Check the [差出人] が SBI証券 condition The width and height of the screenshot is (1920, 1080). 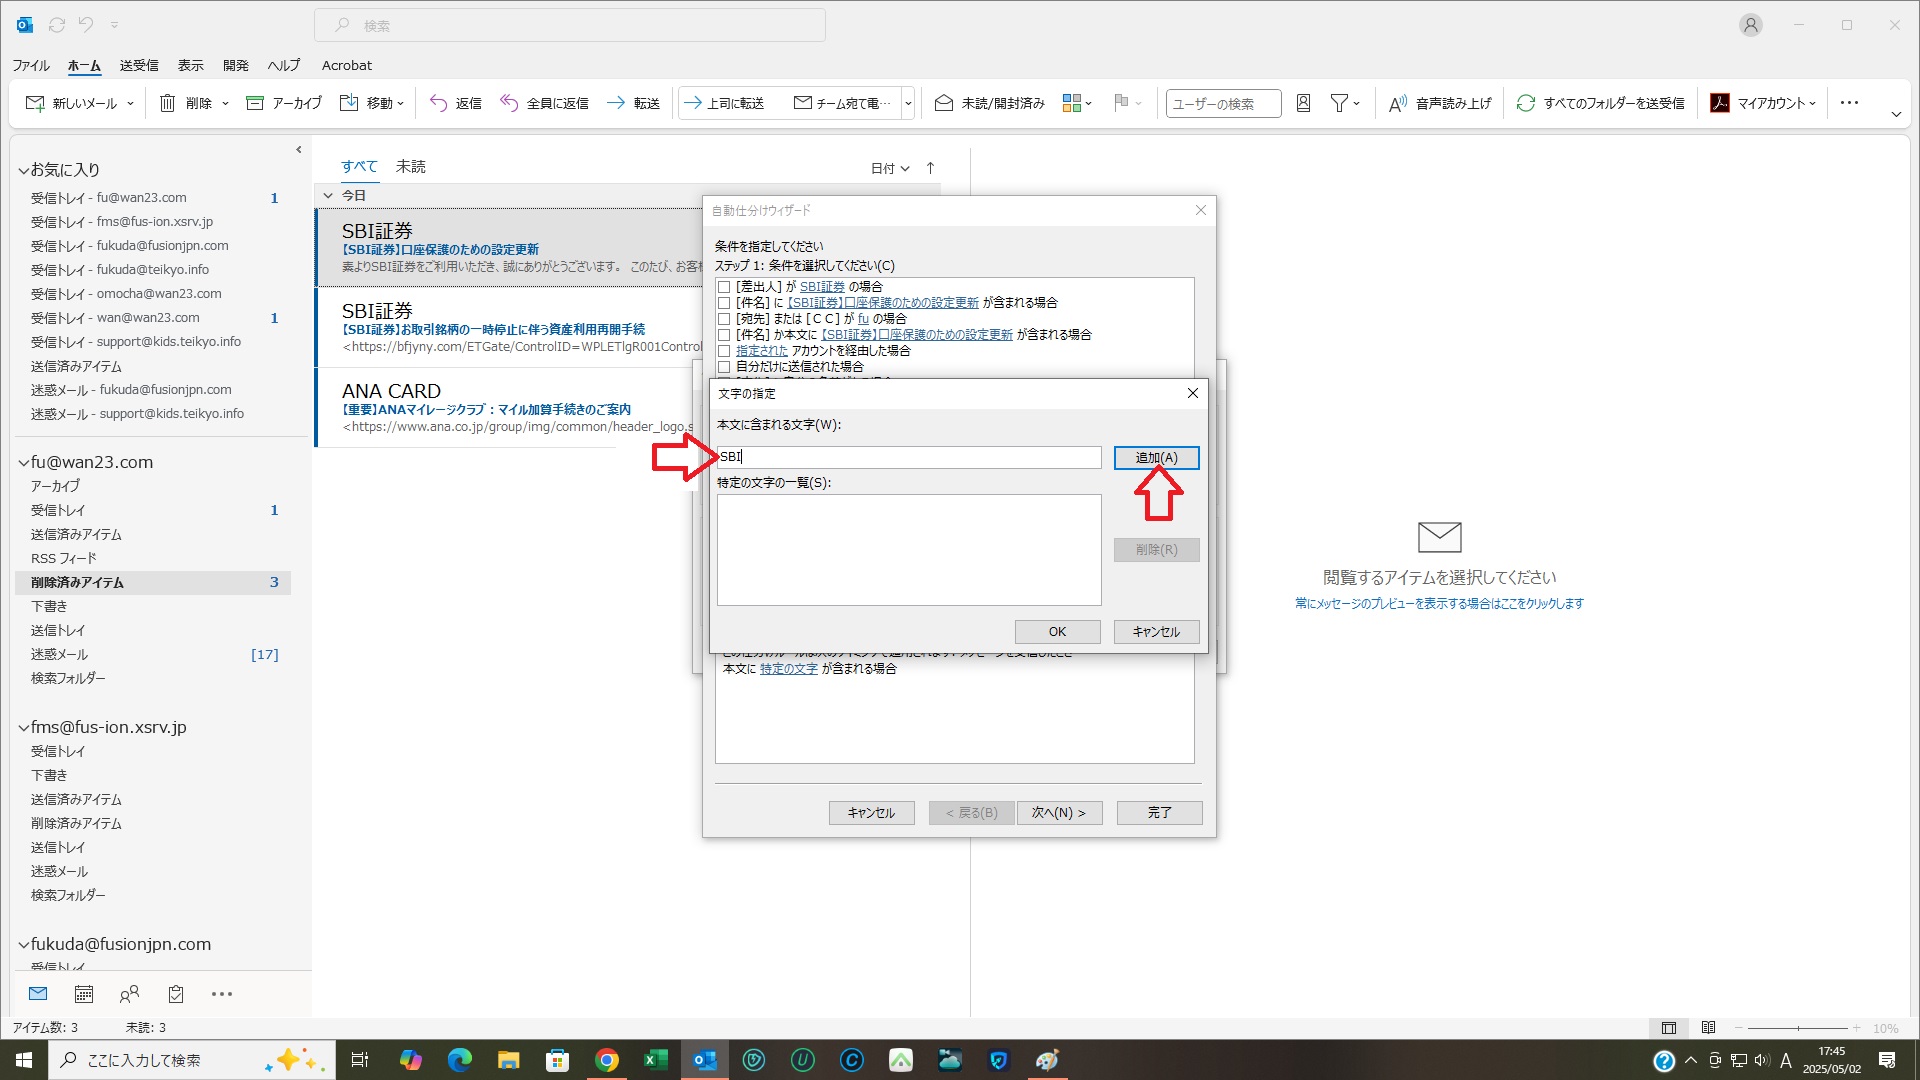[724, 287]
